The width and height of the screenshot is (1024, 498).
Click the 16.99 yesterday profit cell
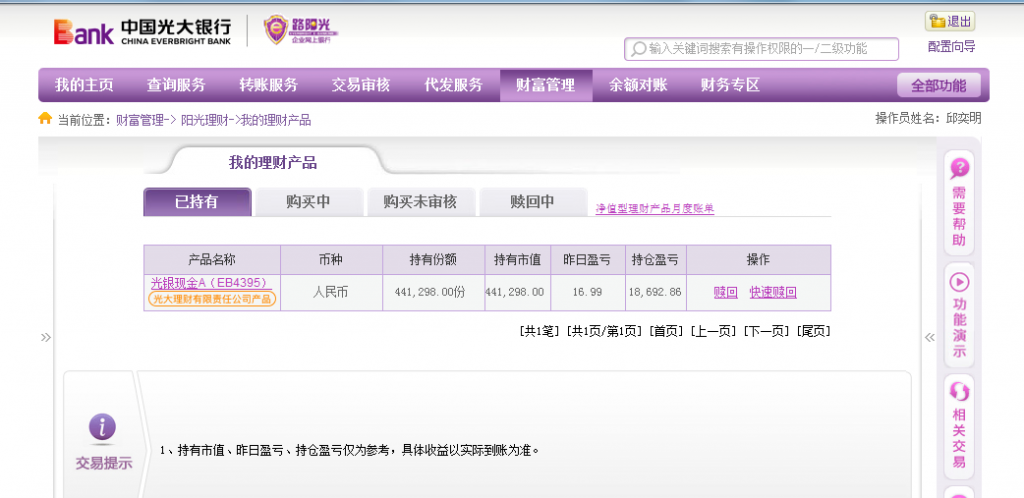click(587, 292)
